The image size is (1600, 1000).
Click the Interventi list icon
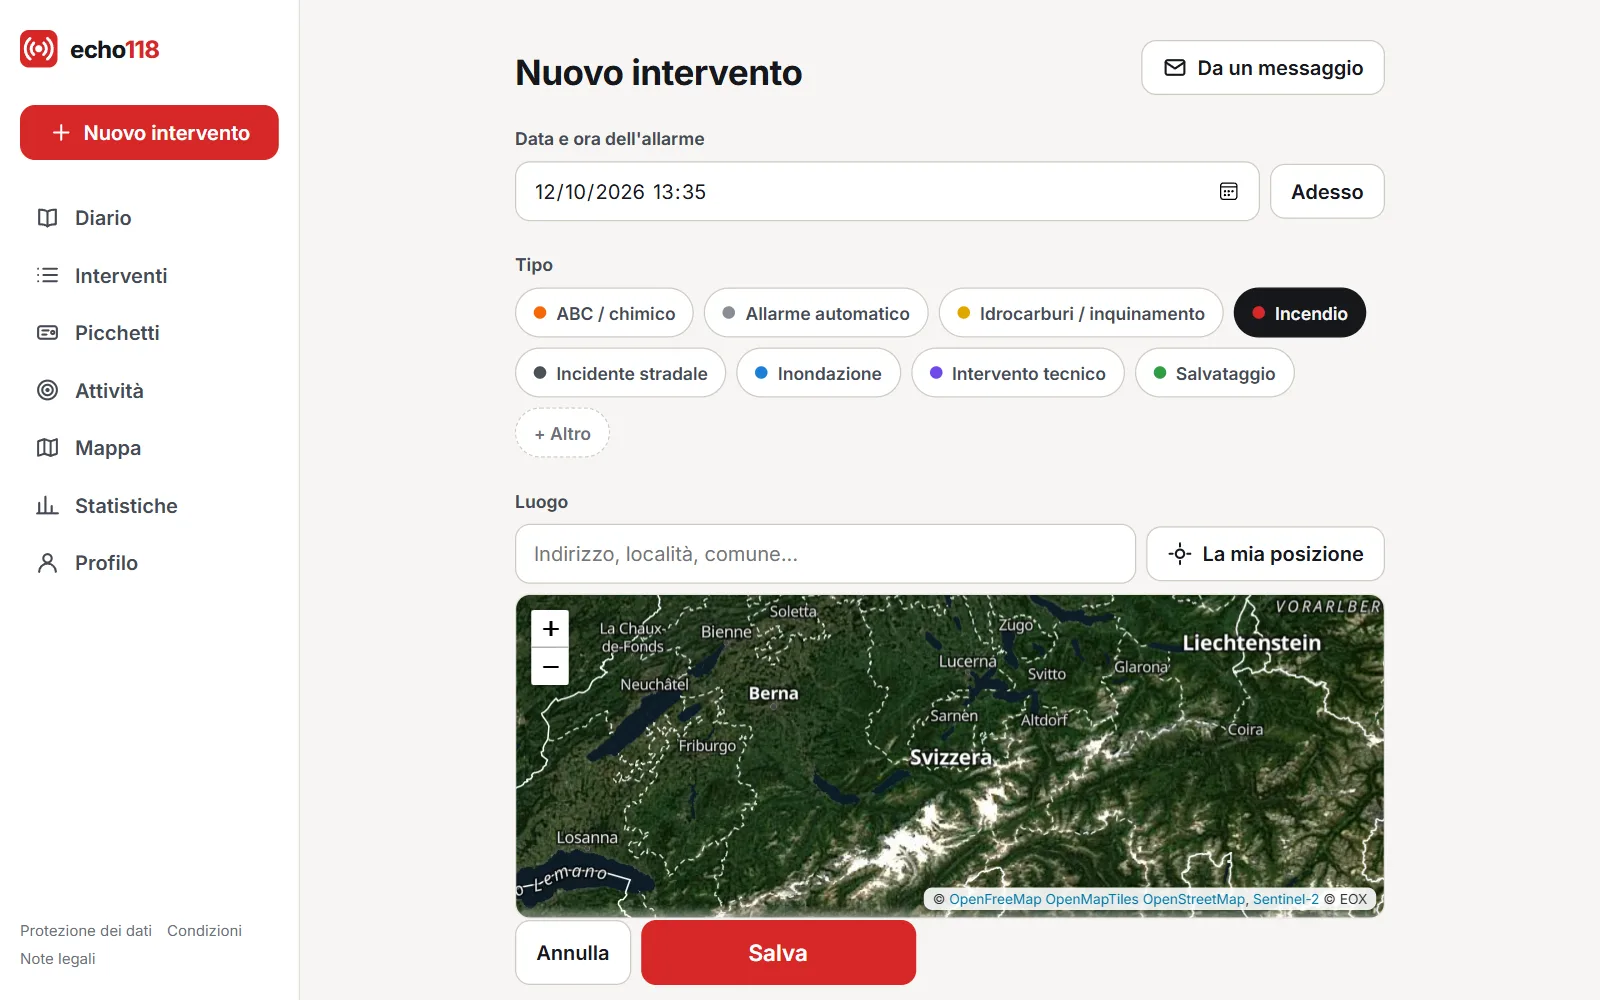click(47, 275)
